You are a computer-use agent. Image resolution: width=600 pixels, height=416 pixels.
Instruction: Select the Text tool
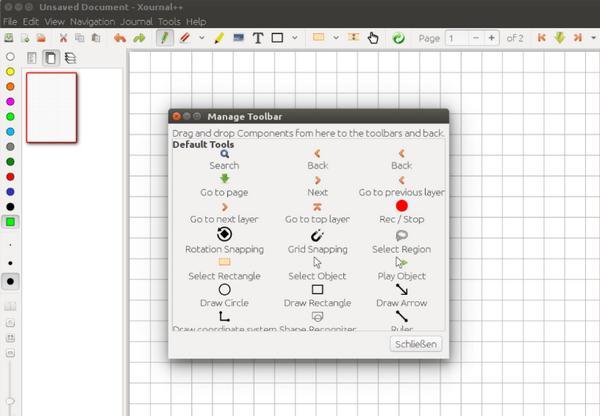pos(258,38)
